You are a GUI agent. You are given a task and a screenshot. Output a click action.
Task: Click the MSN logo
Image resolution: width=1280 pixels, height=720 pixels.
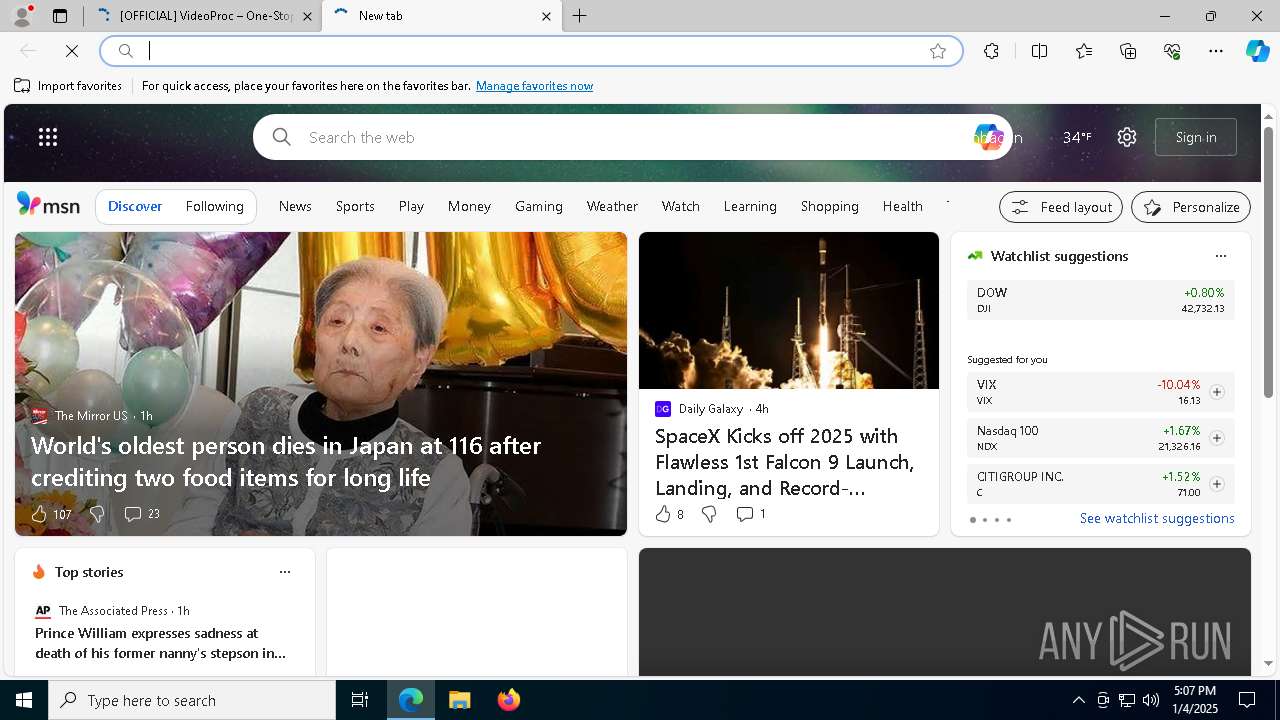[x=48, y=205]
